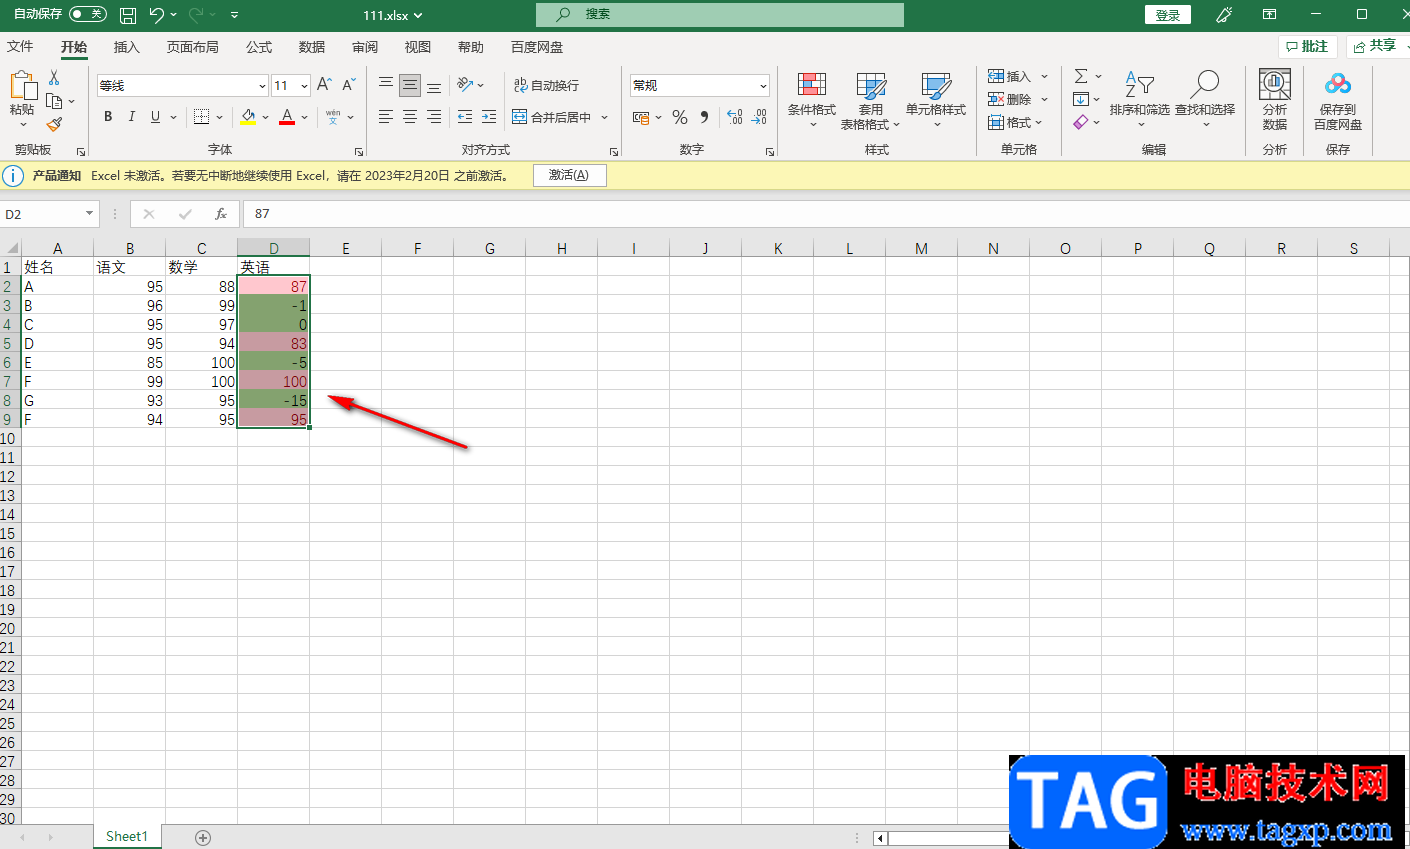This screenshot has height=849, width=1410.
Task: Click the 激活(A) button
Action: coord(569,175)
